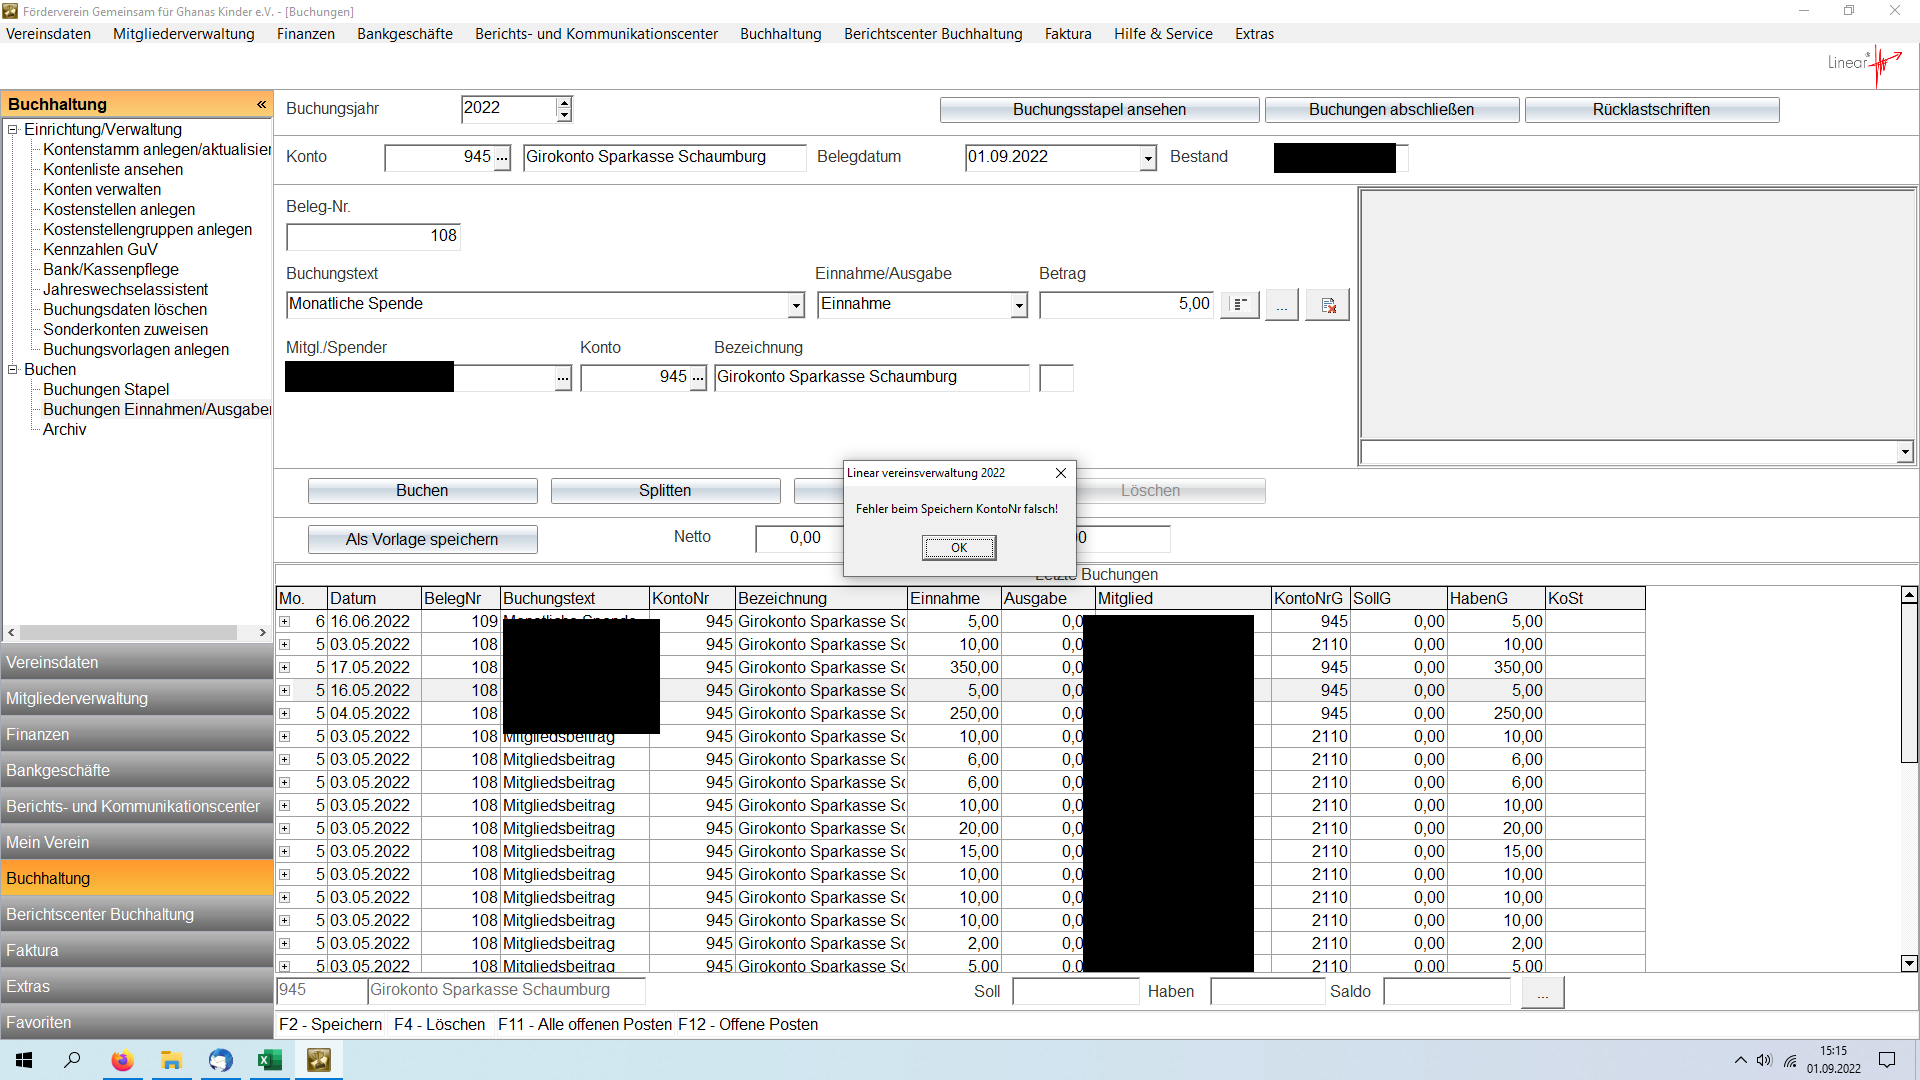The image size is (1920, 1080).
Task: Open Firefox from the taskbar
Action: 122,1060
